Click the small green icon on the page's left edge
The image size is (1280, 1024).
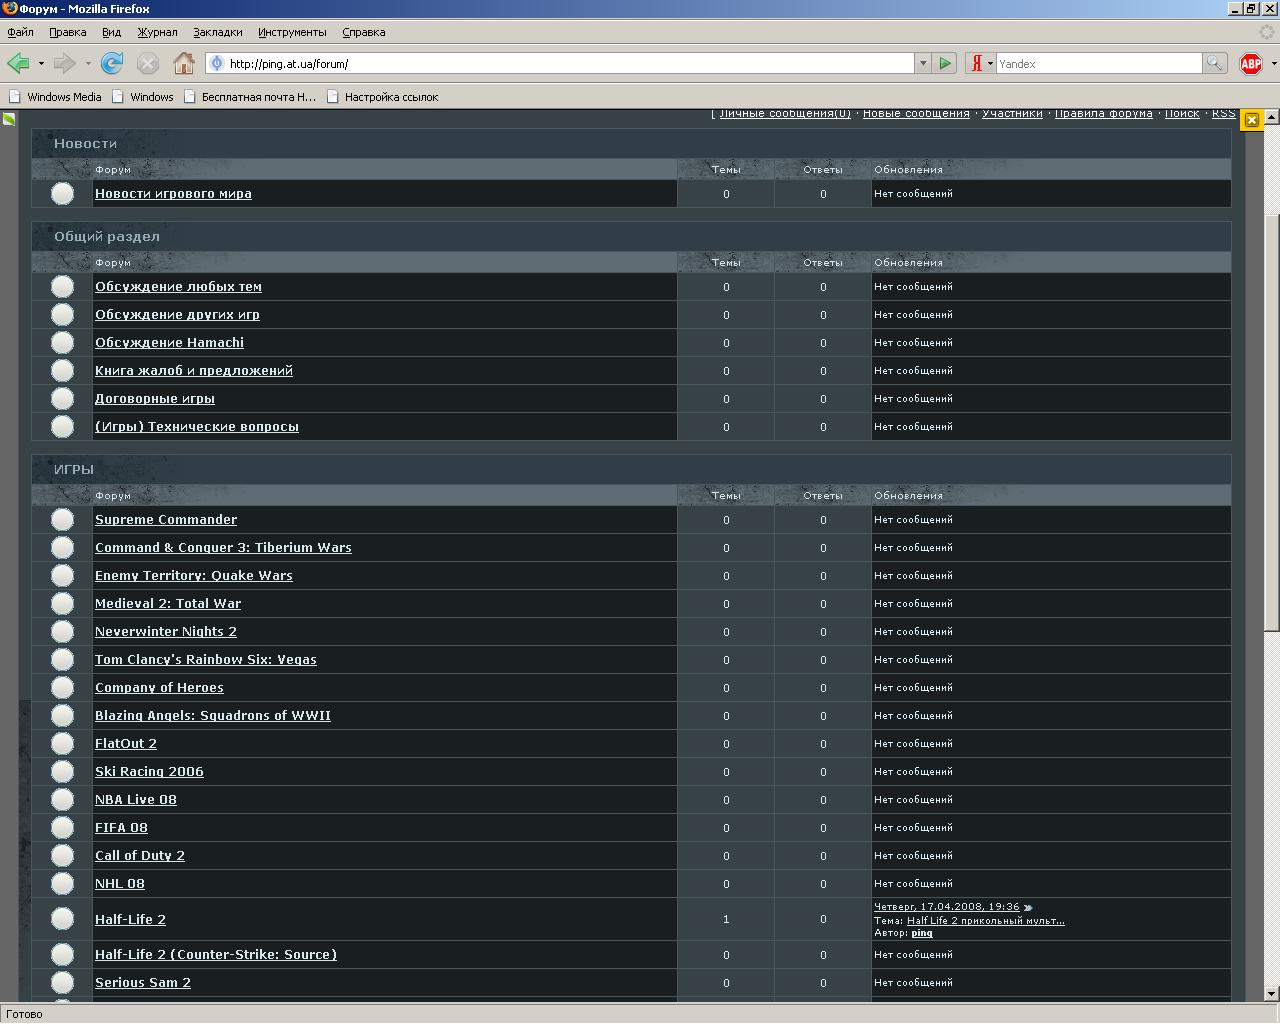pyautogui.click(x=9, y=119)
